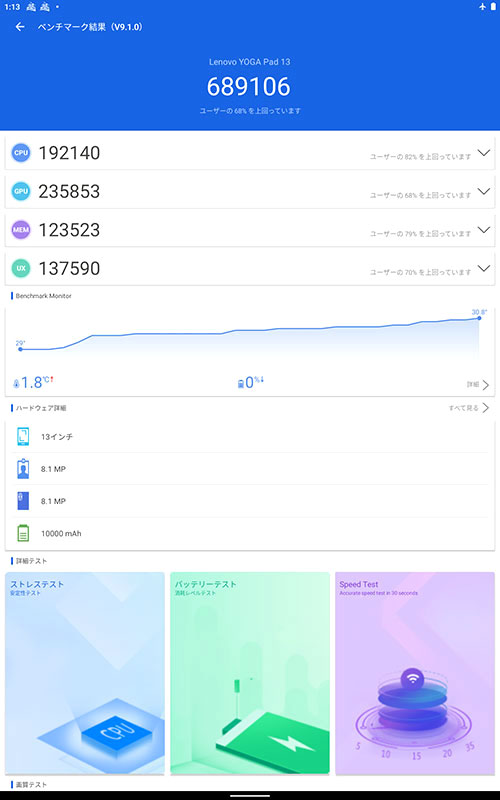
Task: Click the front camera 8.1 MP icon
Action: (23, 469)
